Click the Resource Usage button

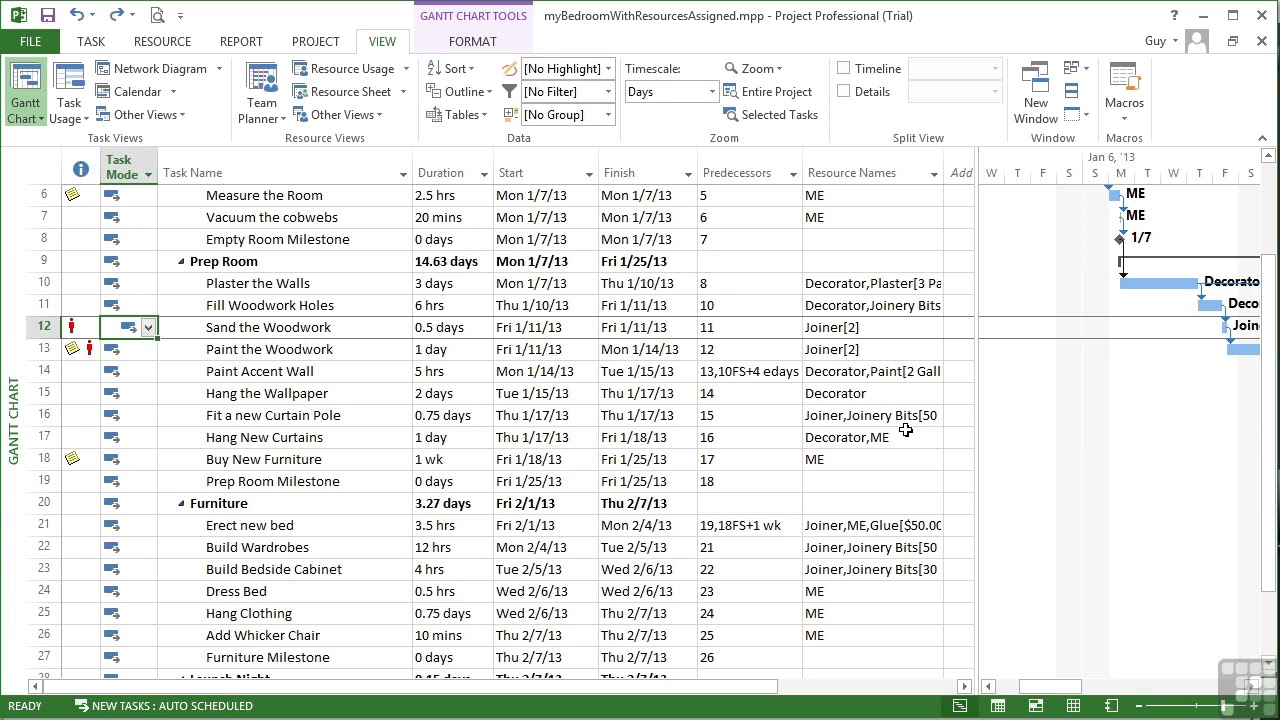343,68
